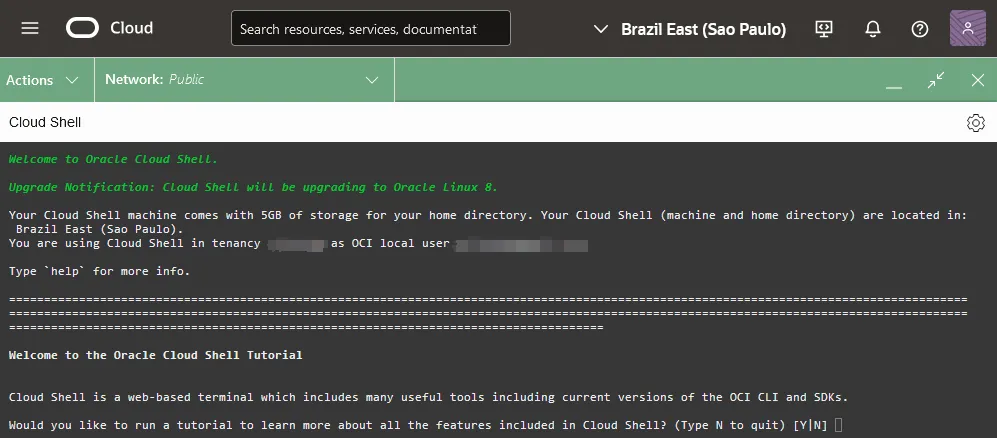This screenshot has height=438, width=997.
Task: Open the developer tools monitor icon
Action: pyautogui.click(x=824, y=29)
